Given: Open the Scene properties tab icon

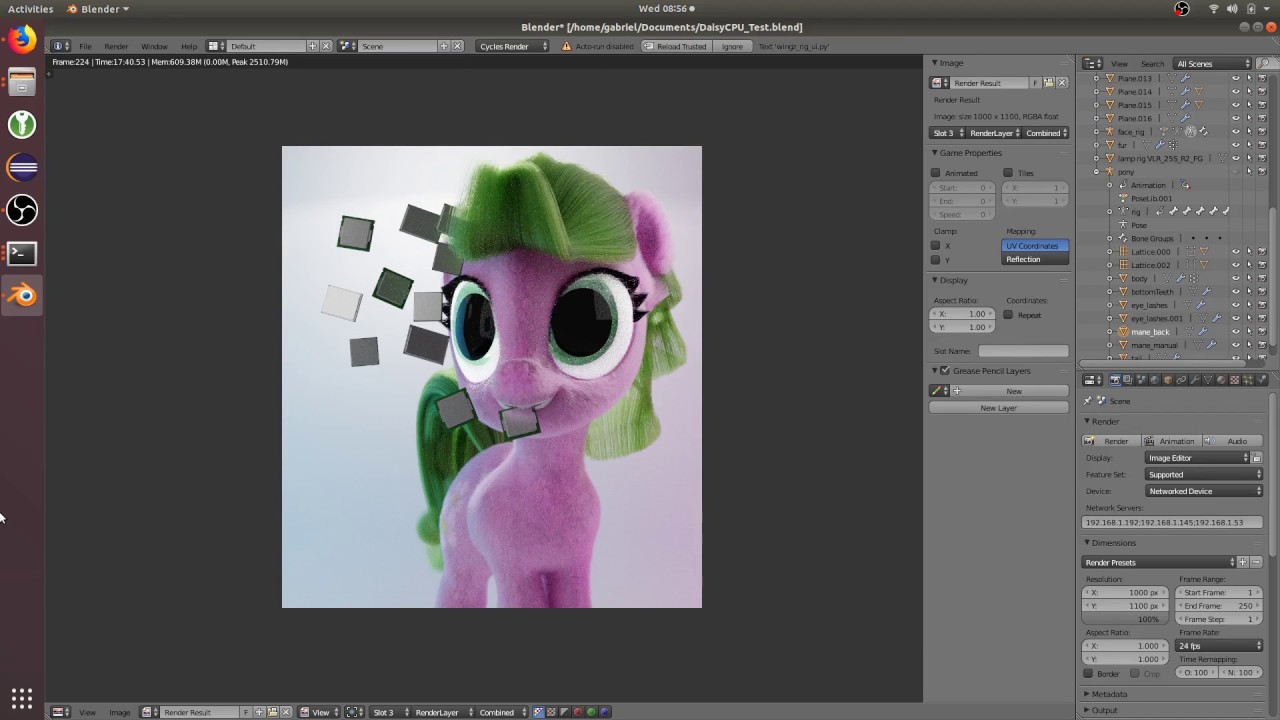Looking at the screenshot, I should (x=1141, y=380).
